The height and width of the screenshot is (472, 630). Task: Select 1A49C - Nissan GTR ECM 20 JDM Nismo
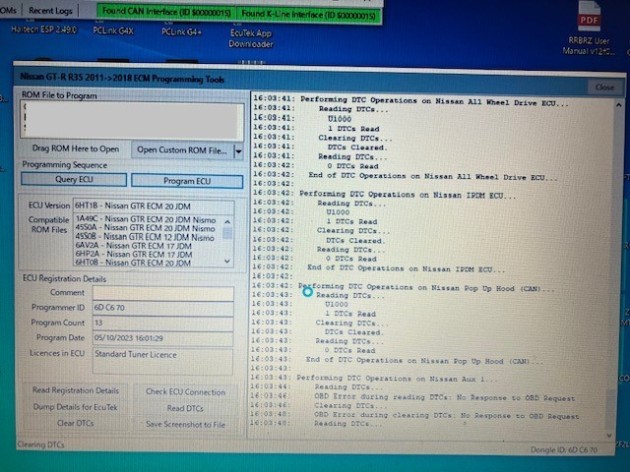click(146, 220)
